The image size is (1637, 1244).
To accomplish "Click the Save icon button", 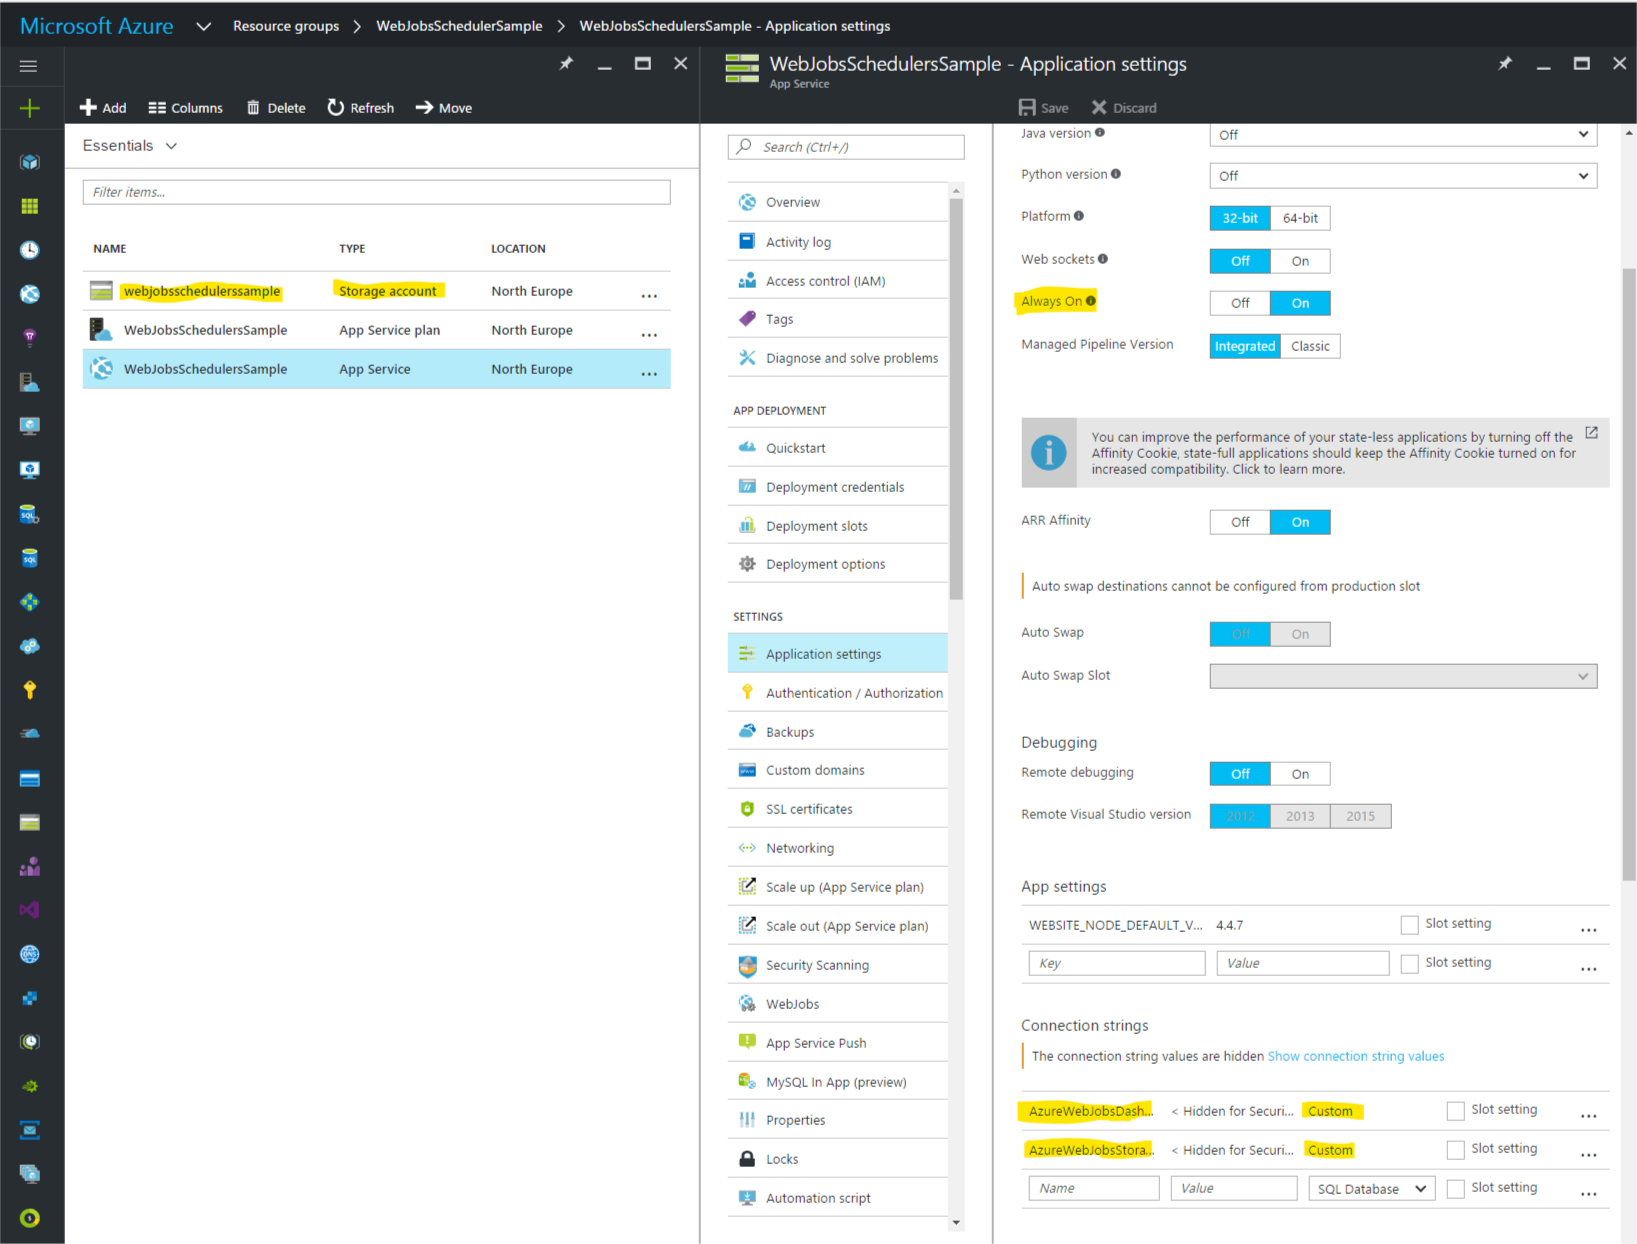I will click(x=1043, y=108).
